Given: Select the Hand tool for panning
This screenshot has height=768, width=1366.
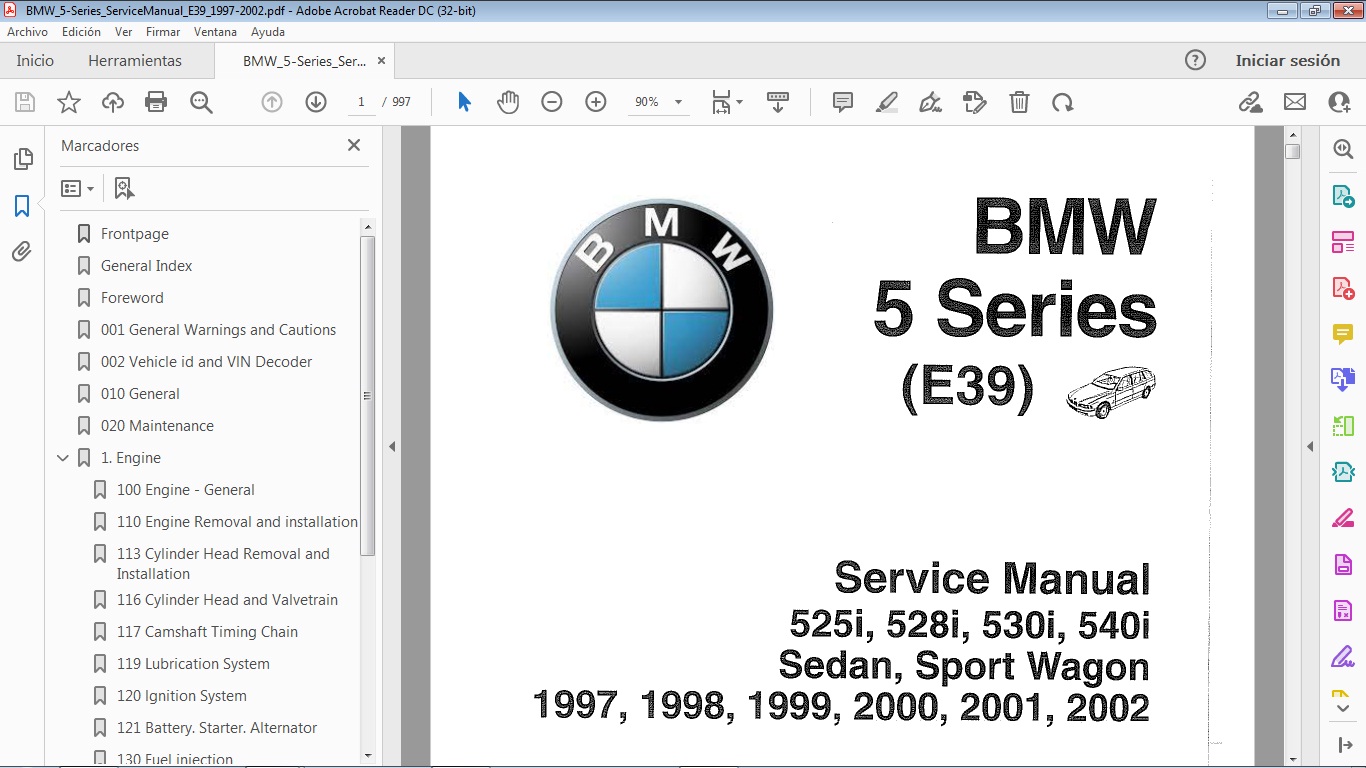Looking at the screenshot, I should 508,101.
